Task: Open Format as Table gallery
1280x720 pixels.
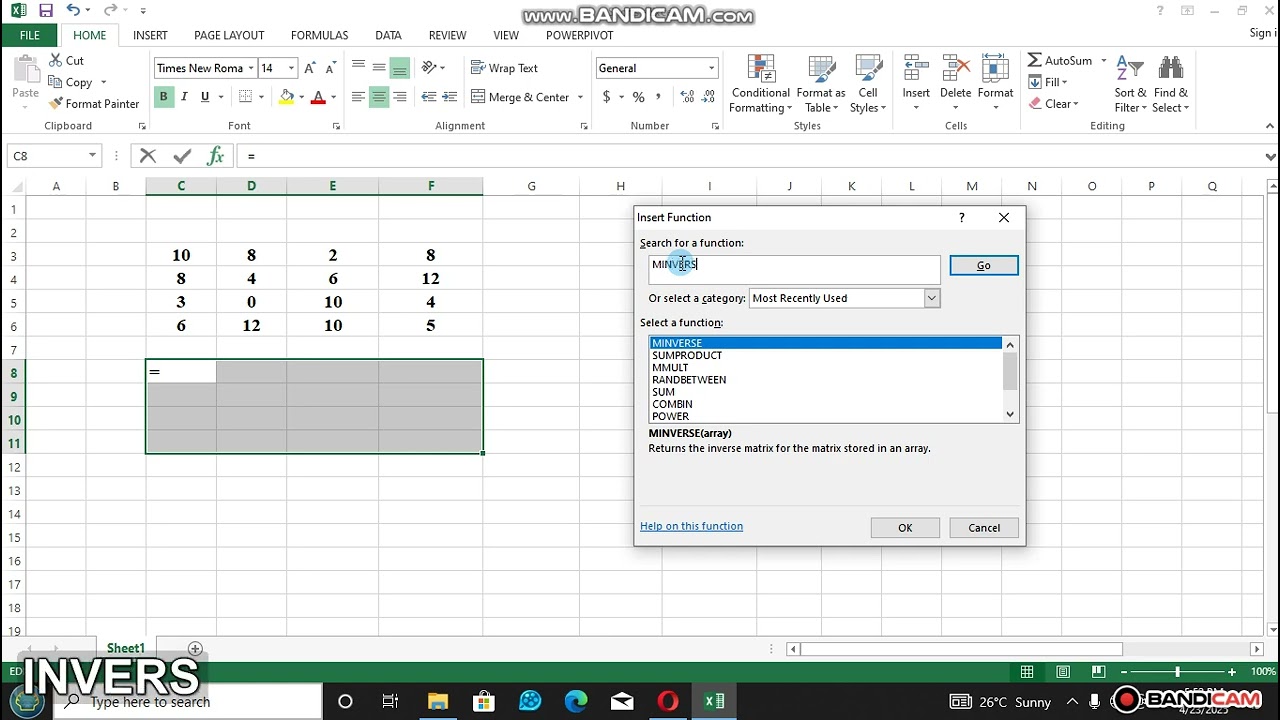Action: [821, 84]
